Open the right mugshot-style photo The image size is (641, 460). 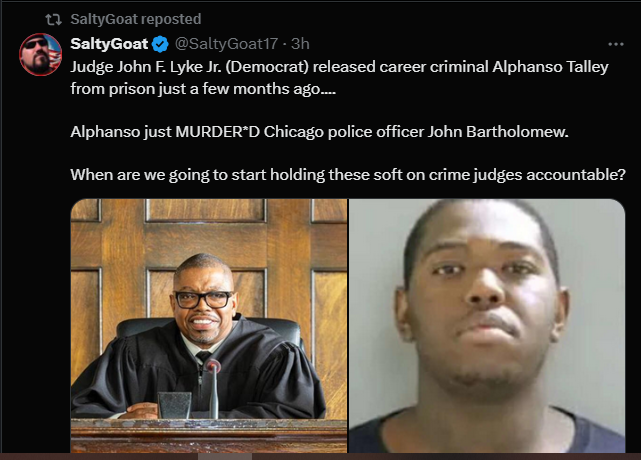[x=487, y=325]
